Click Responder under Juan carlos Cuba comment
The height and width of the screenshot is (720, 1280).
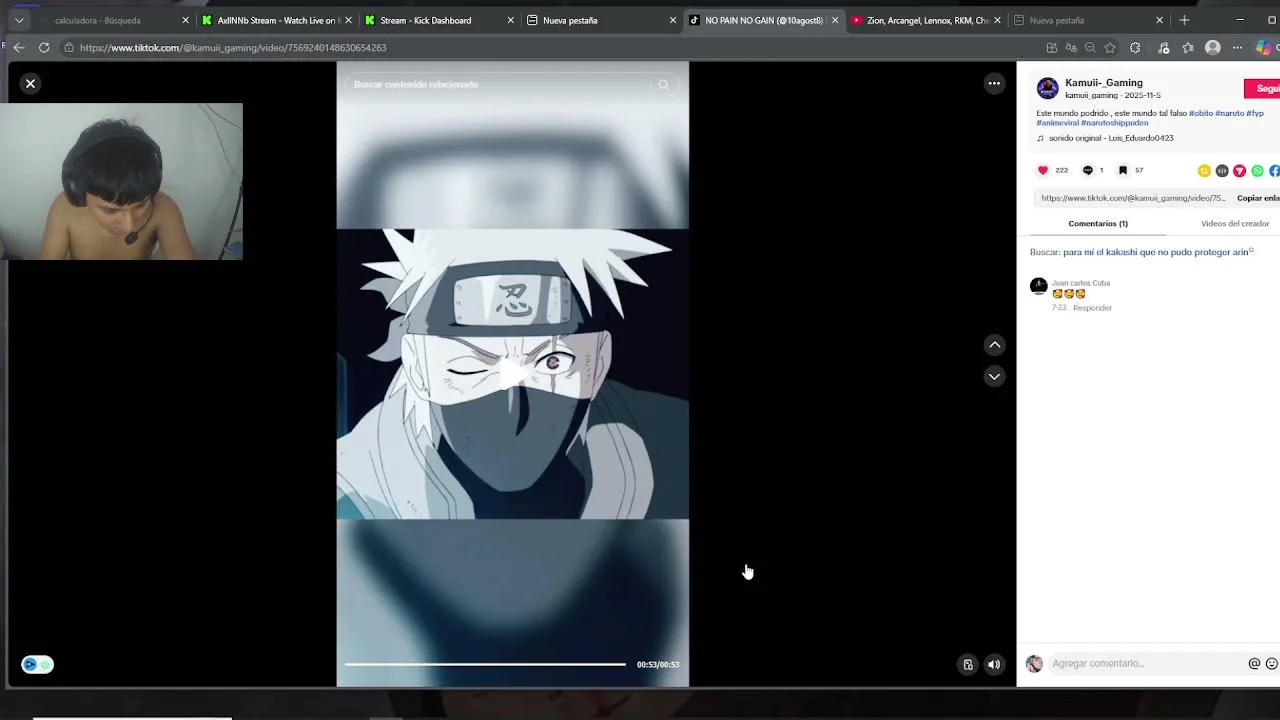1092,308
